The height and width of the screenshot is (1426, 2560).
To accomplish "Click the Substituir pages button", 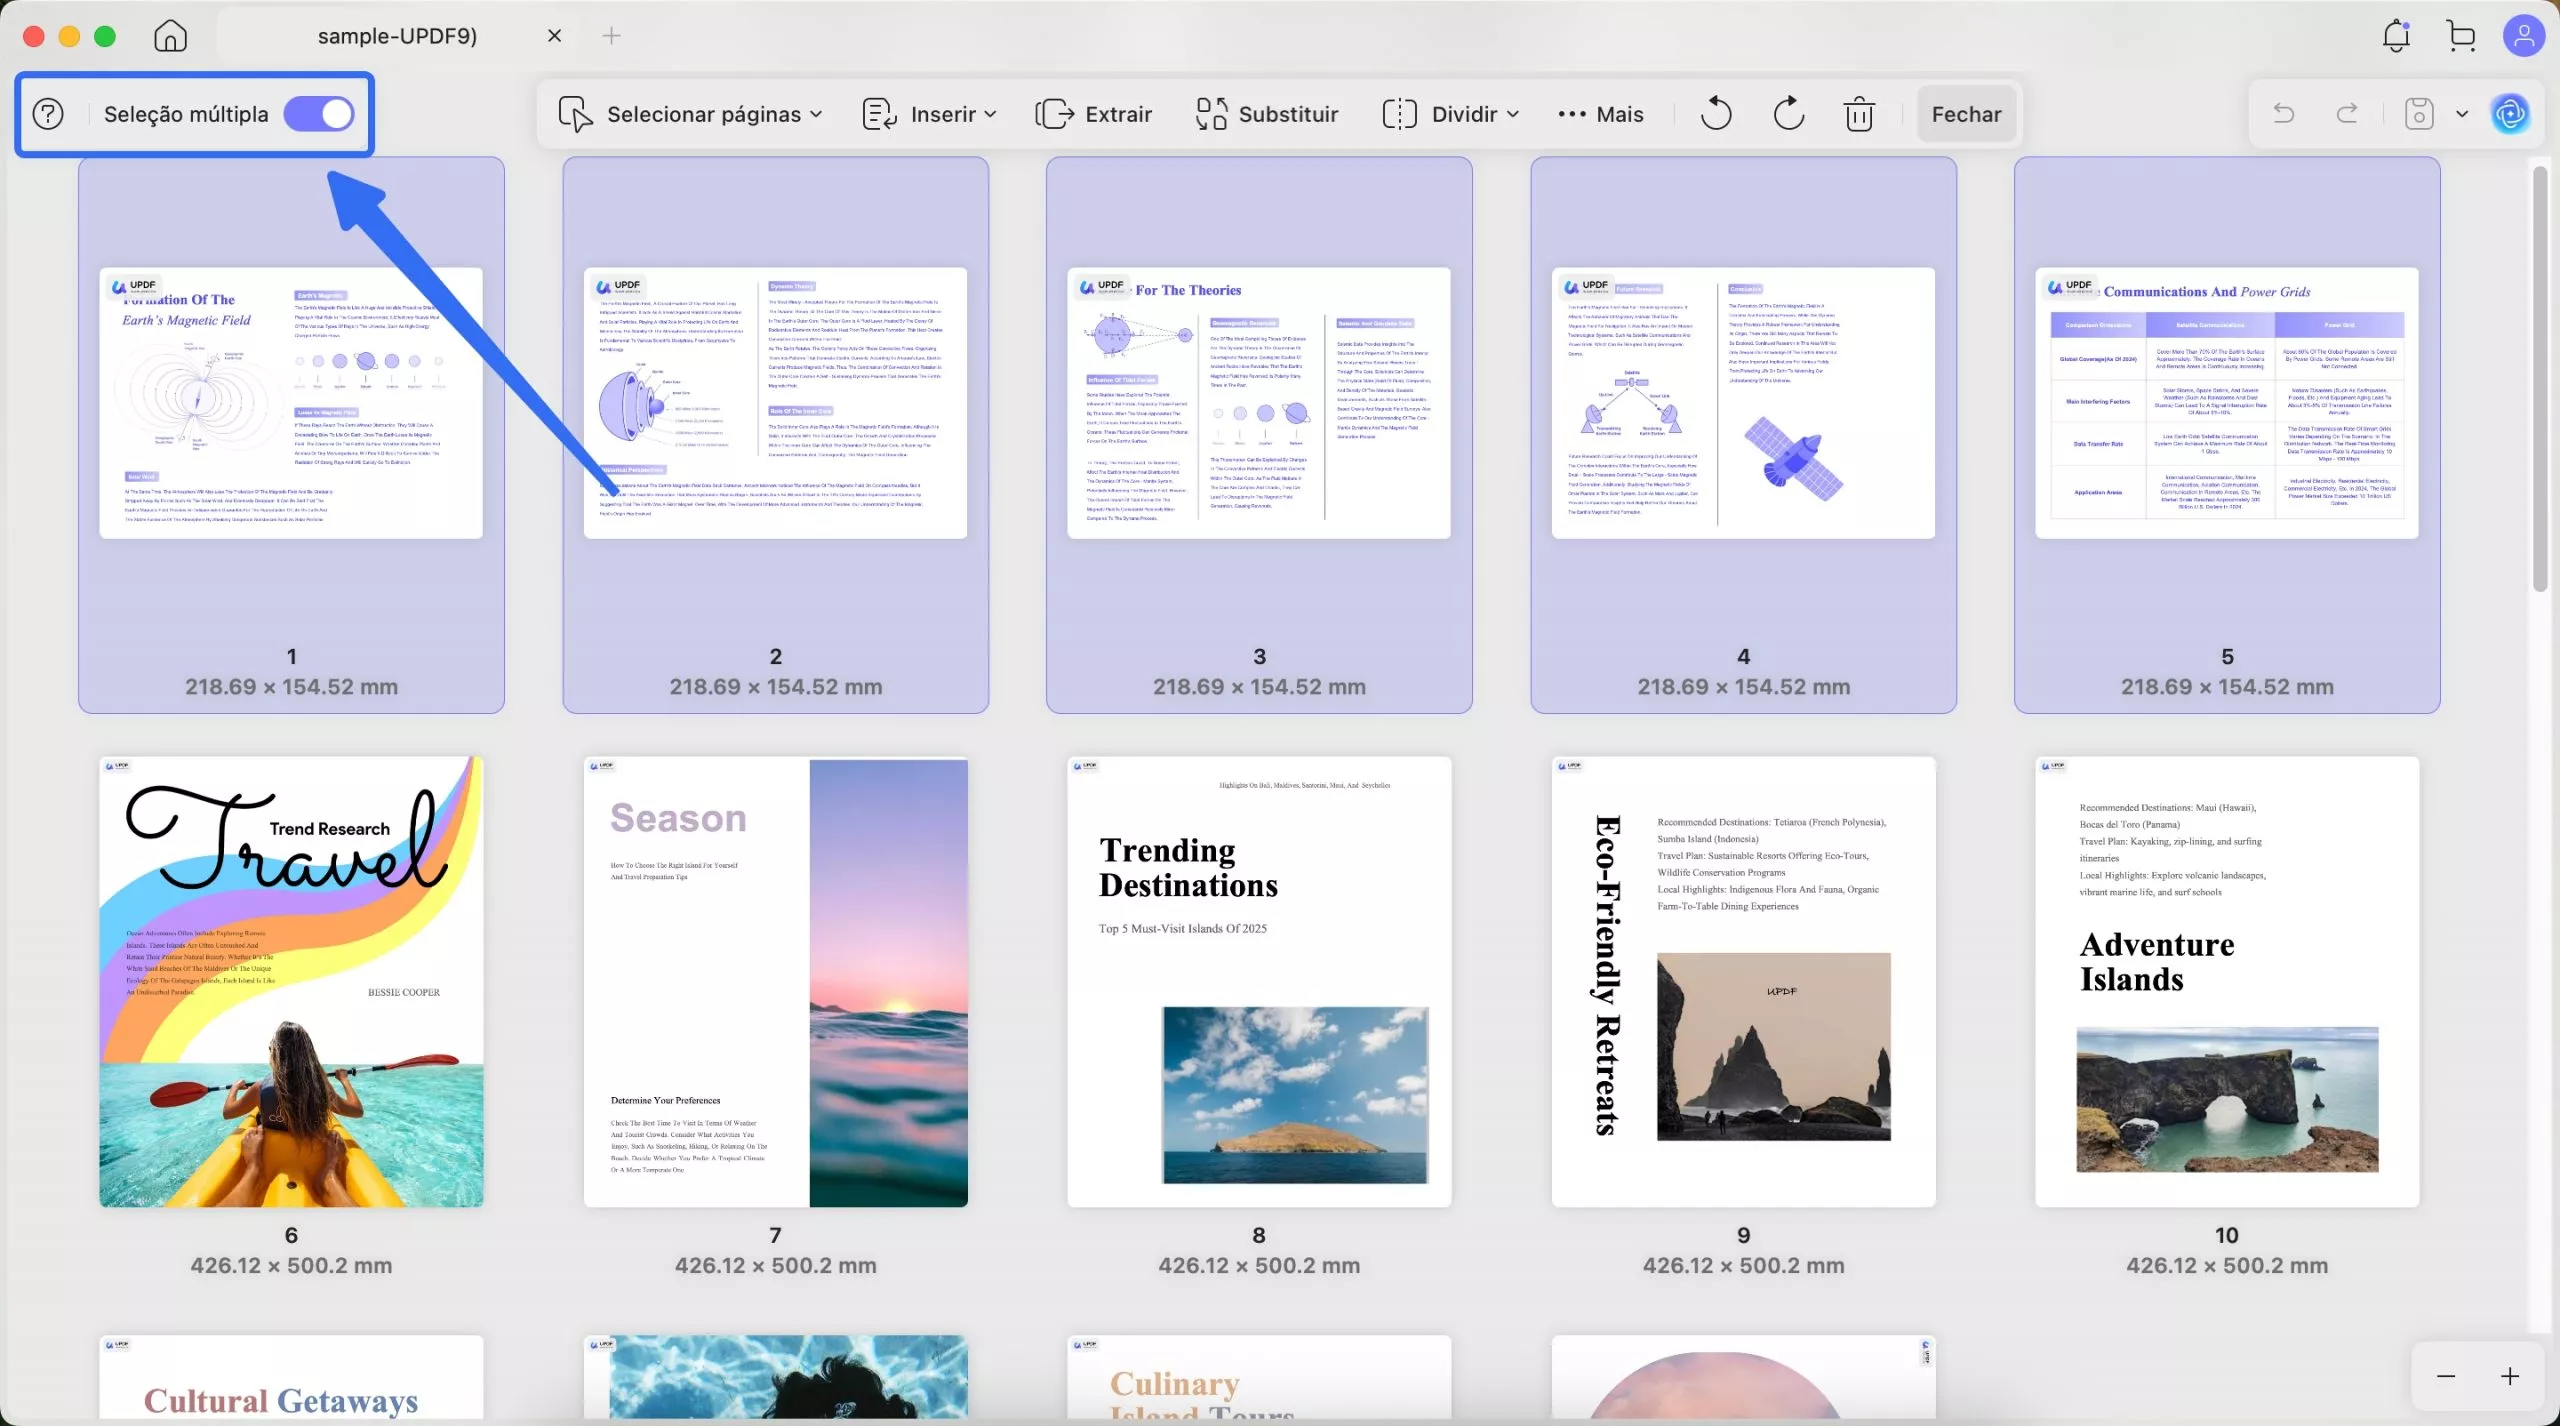I will point(1267,114).
